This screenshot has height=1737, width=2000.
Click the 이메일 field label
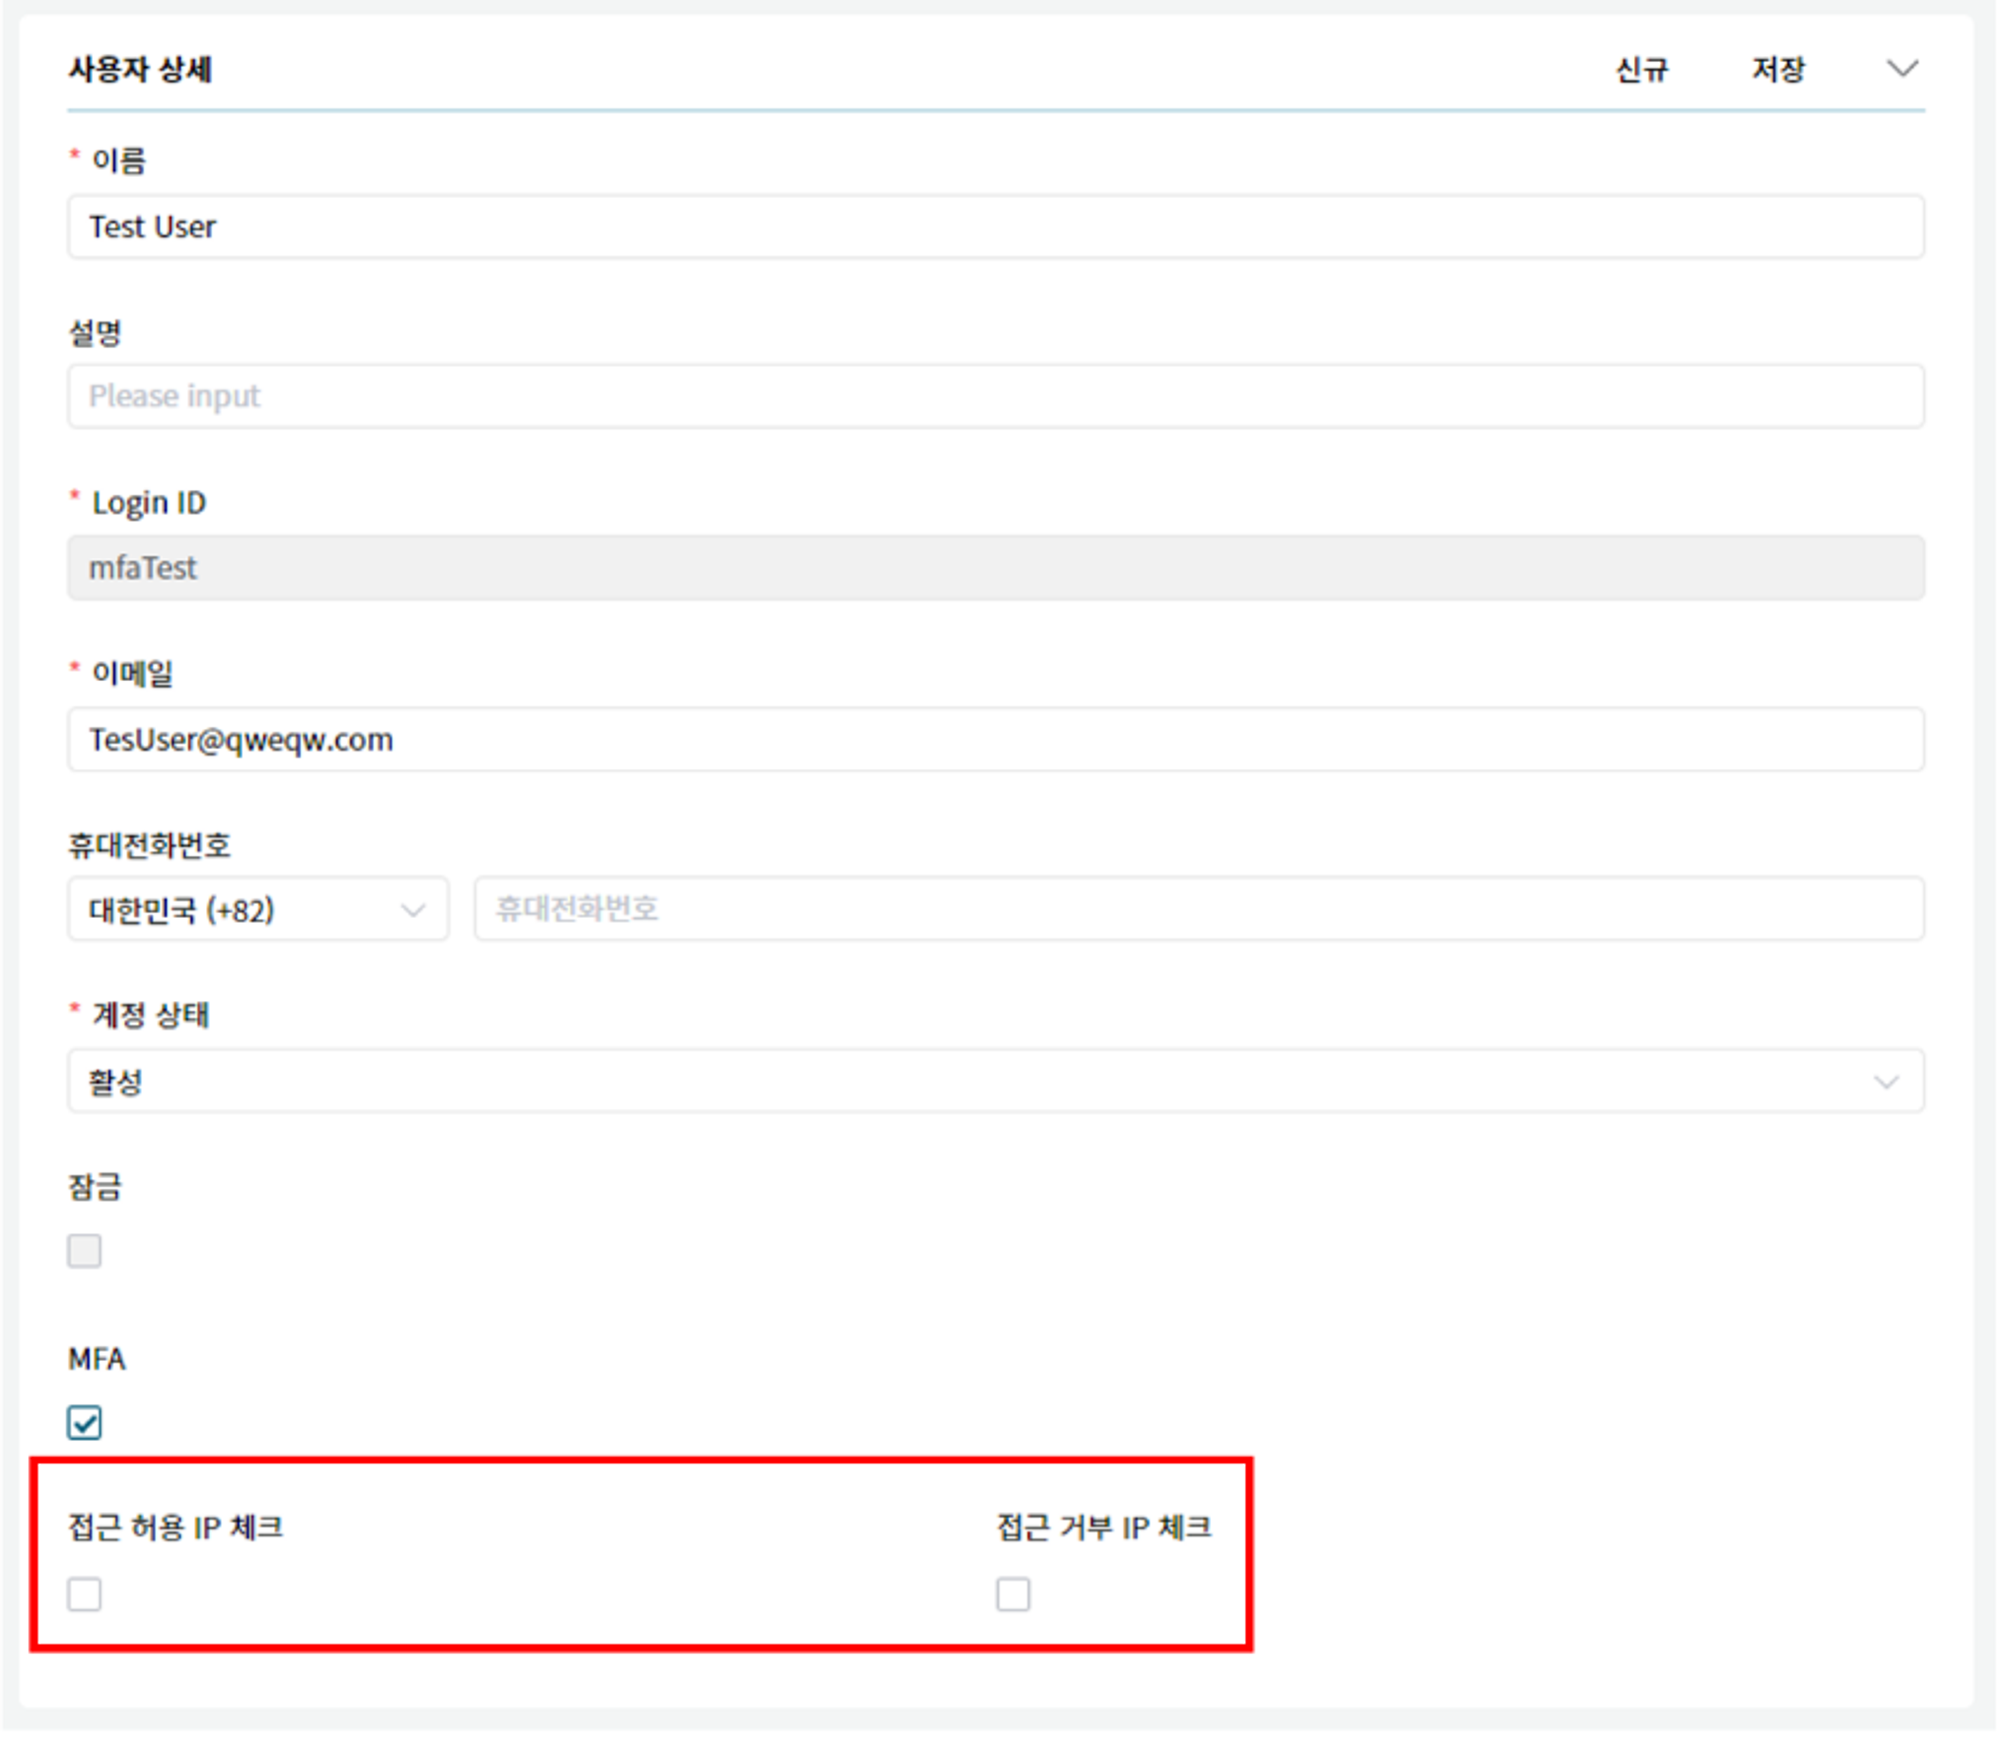[x=132, y=673]
